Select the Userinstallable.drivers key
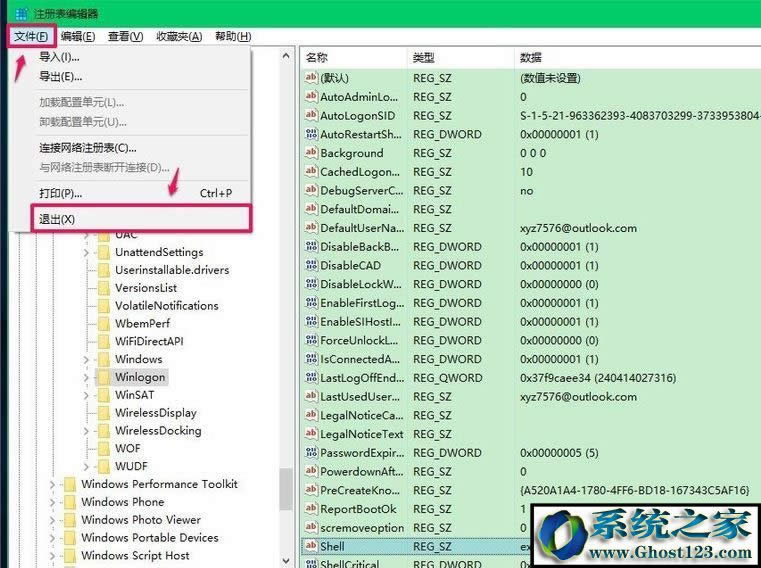Viewport: 761px width, 568px height. pos(172,270)
